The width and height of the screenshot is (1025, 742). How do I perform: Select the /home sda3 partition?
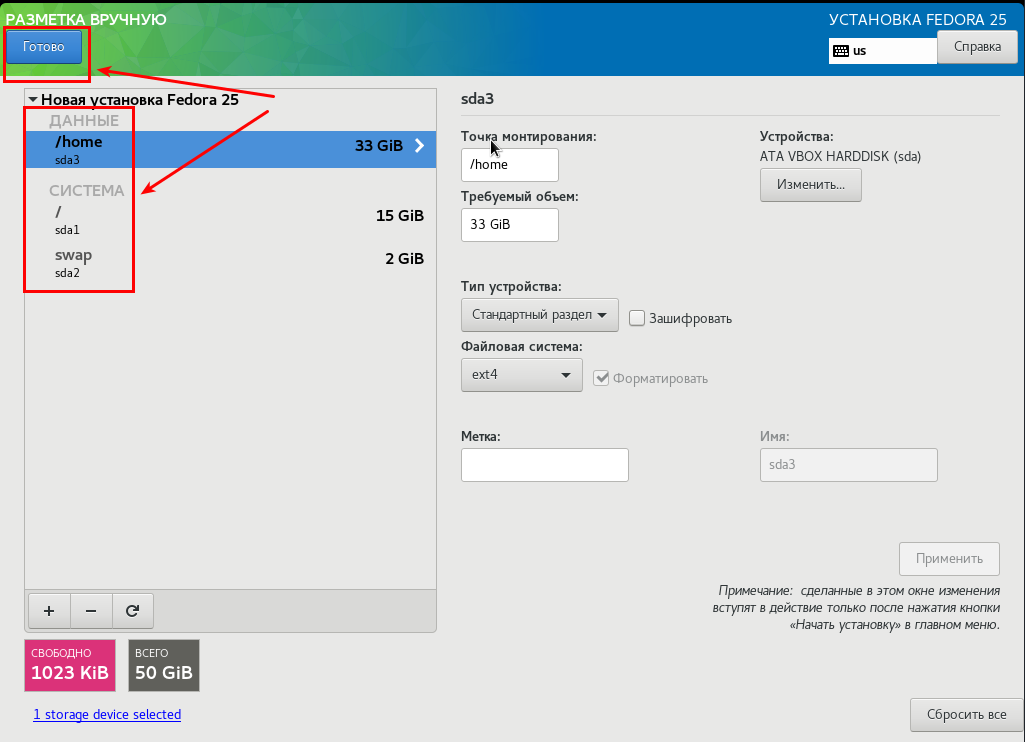click(230, 149)
